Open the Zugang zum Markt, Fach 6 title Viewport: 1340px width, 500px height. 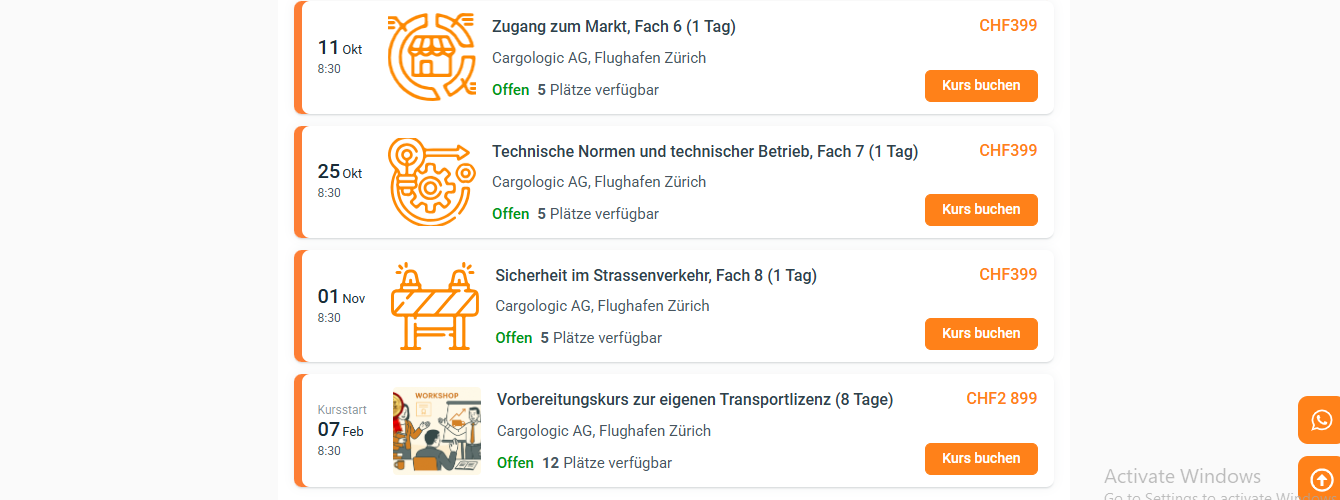(613, 27)
